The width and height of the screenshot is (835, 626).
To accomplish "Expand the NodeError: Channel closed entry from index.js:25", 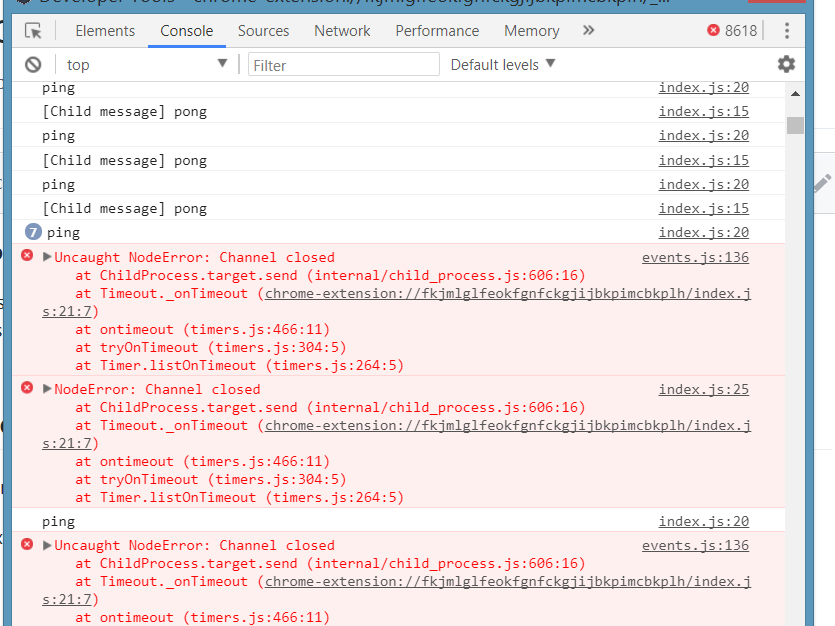I will click(47, 389).
